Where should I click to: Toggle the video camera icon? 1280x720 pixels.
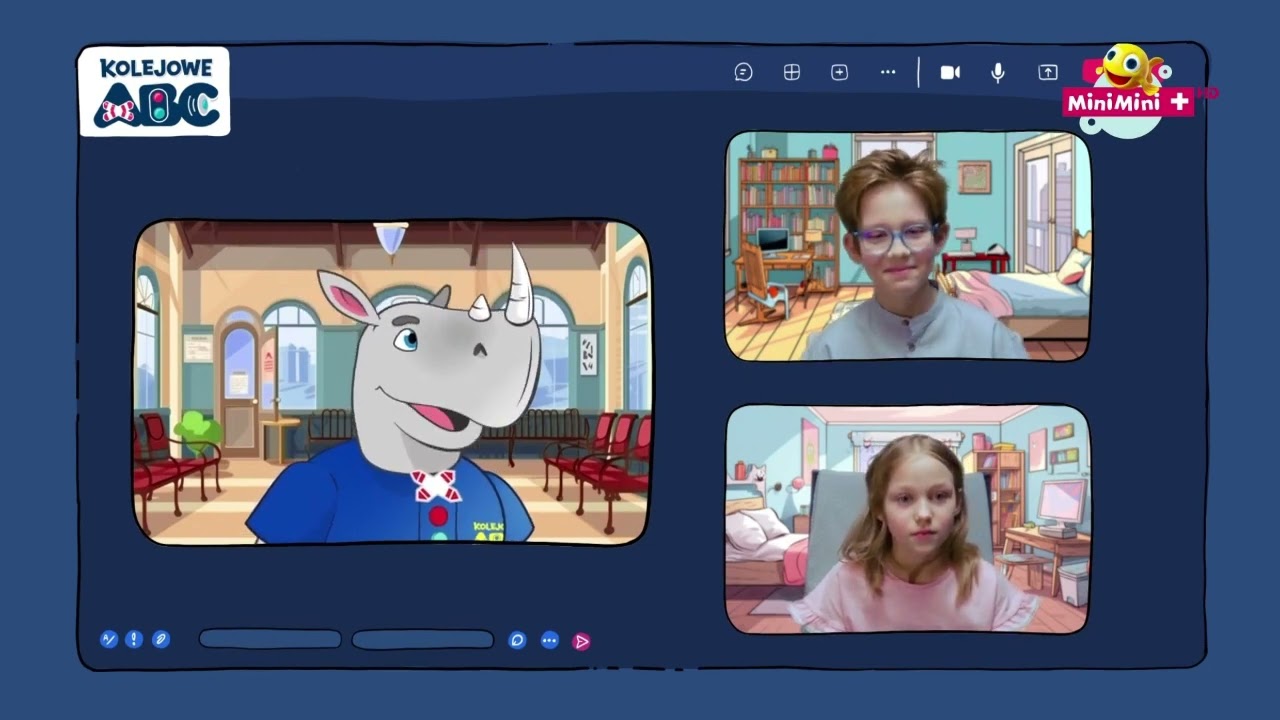[950, 72]
